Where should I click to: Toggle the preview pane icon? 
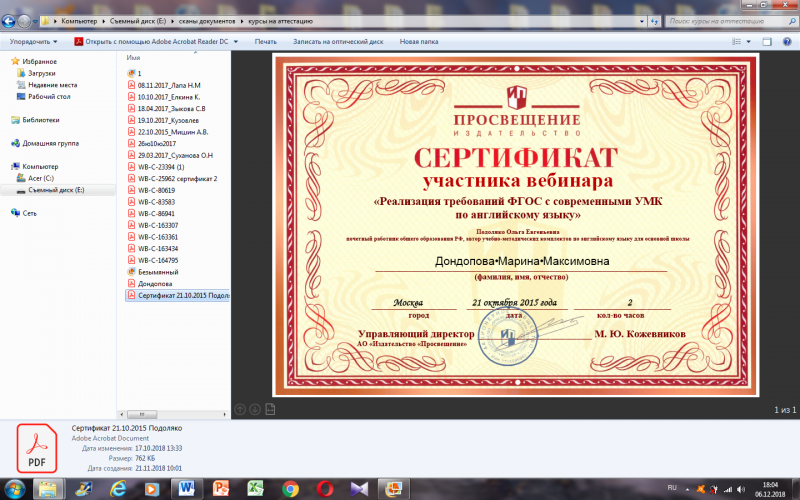pyautogui.click(x=767, y=42)
